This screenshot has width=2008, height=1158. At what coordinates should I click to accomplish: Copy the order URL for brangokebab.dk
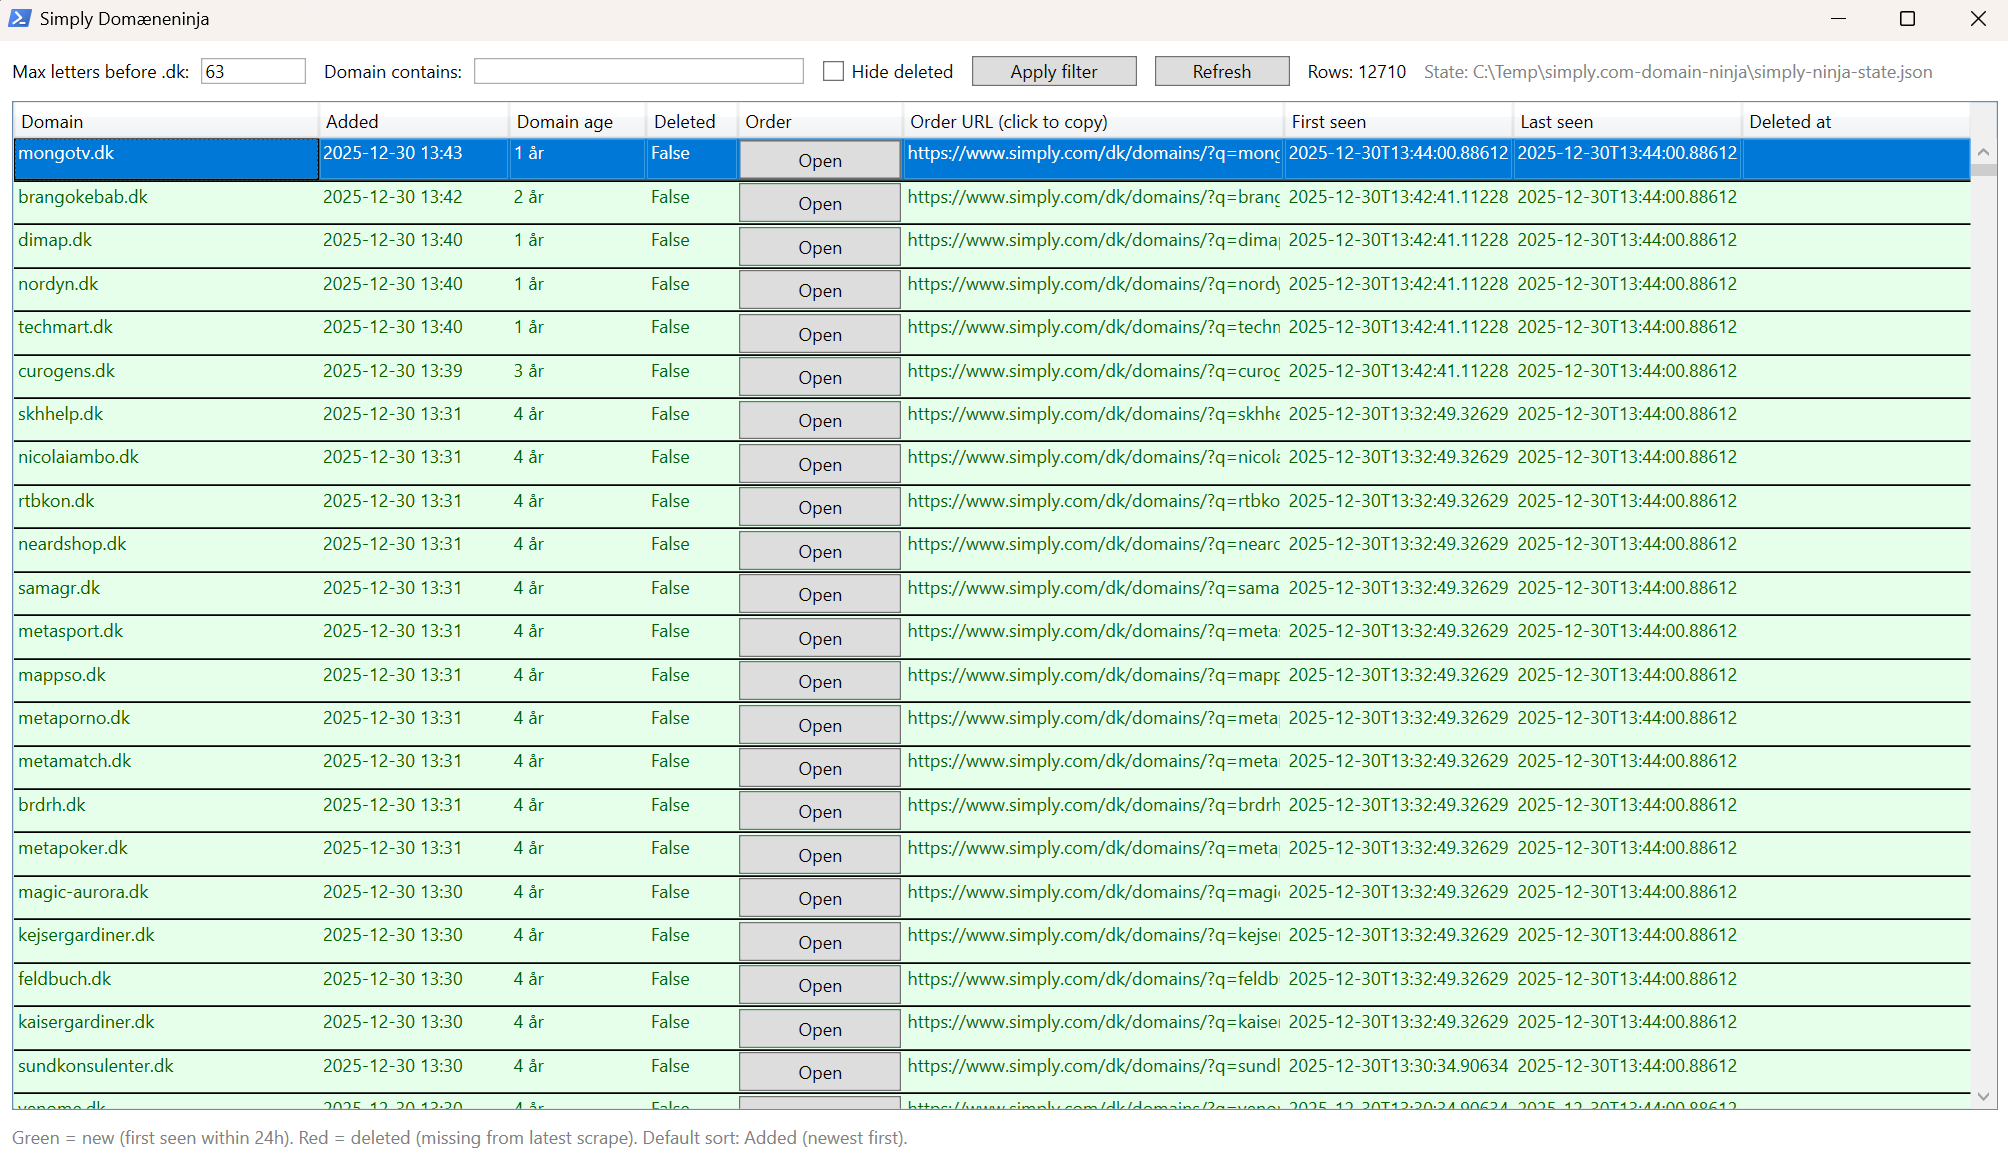(1093, 197)
